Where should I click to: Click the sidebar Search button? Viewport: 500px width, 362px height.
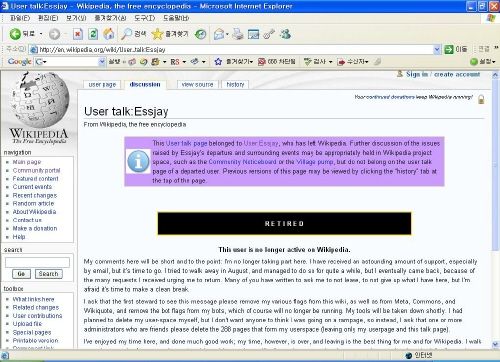click(49, 274)
